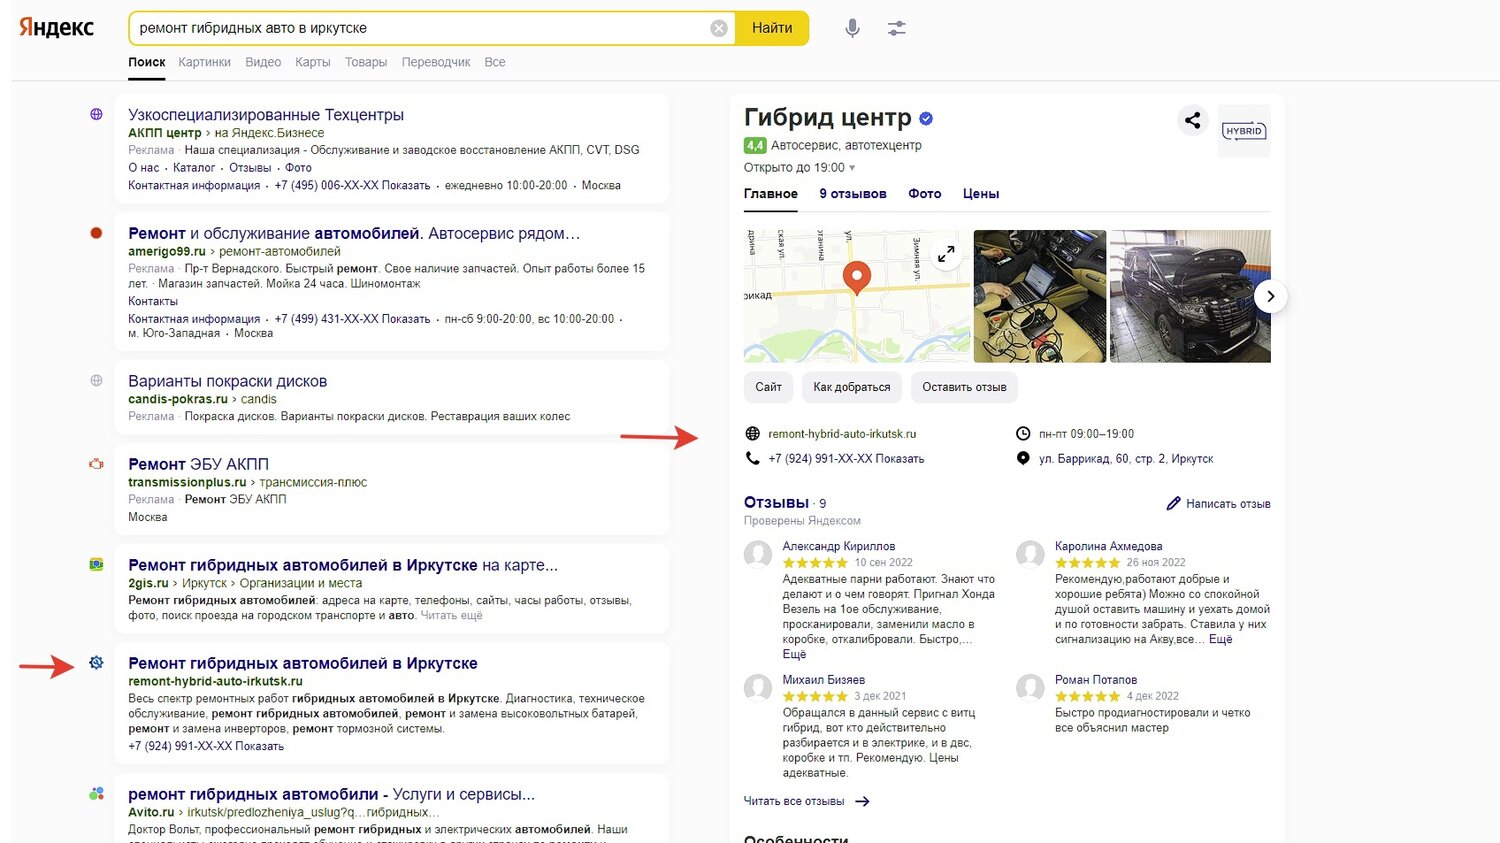Open the '9 отзывов' tab in business card
Viewport: 1500px width, 843px height.
point(853,194)
